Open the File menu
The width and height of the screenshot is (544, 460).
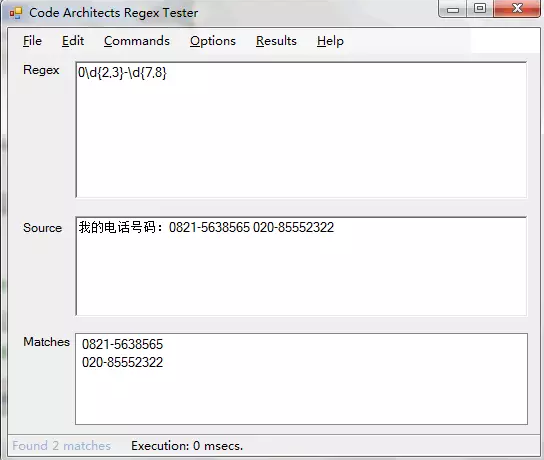coord(32,41)
